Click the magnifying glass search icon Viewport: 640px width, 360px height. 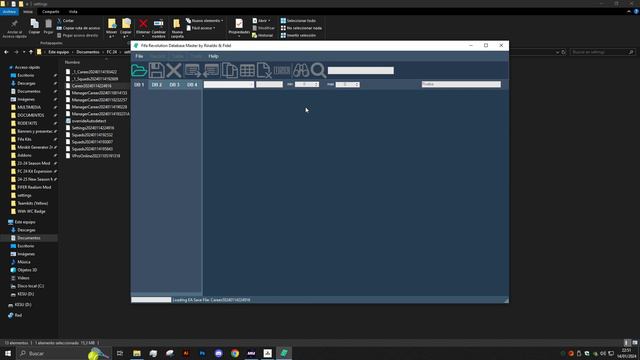click(318, 71)
